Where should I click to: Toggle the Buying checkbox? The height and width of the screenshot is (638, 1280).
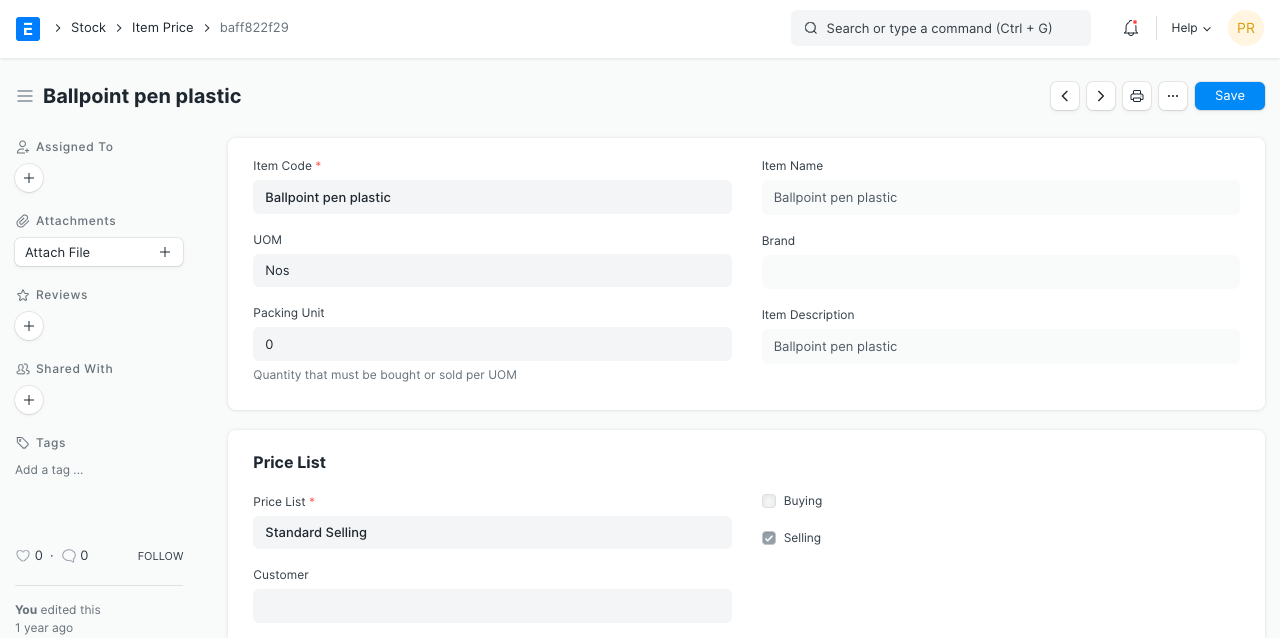tap(769, 501)
